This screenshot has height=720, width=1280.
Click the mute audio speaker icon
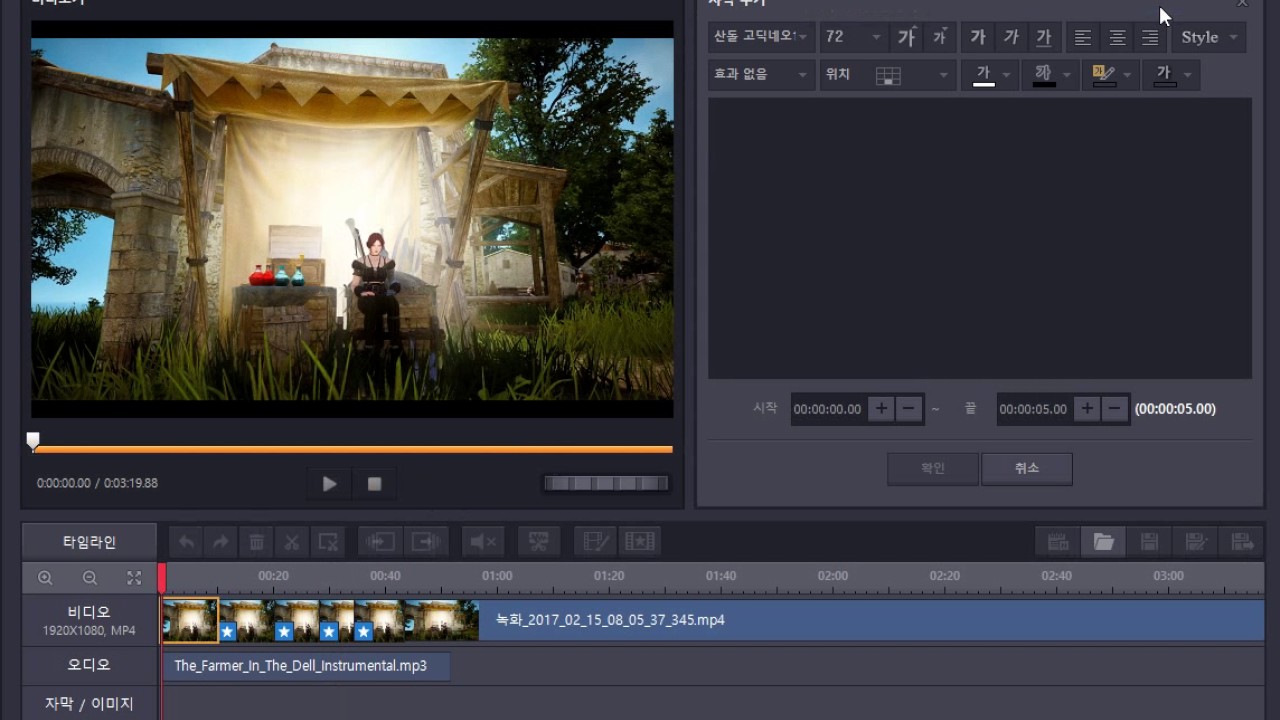point(483,542)
